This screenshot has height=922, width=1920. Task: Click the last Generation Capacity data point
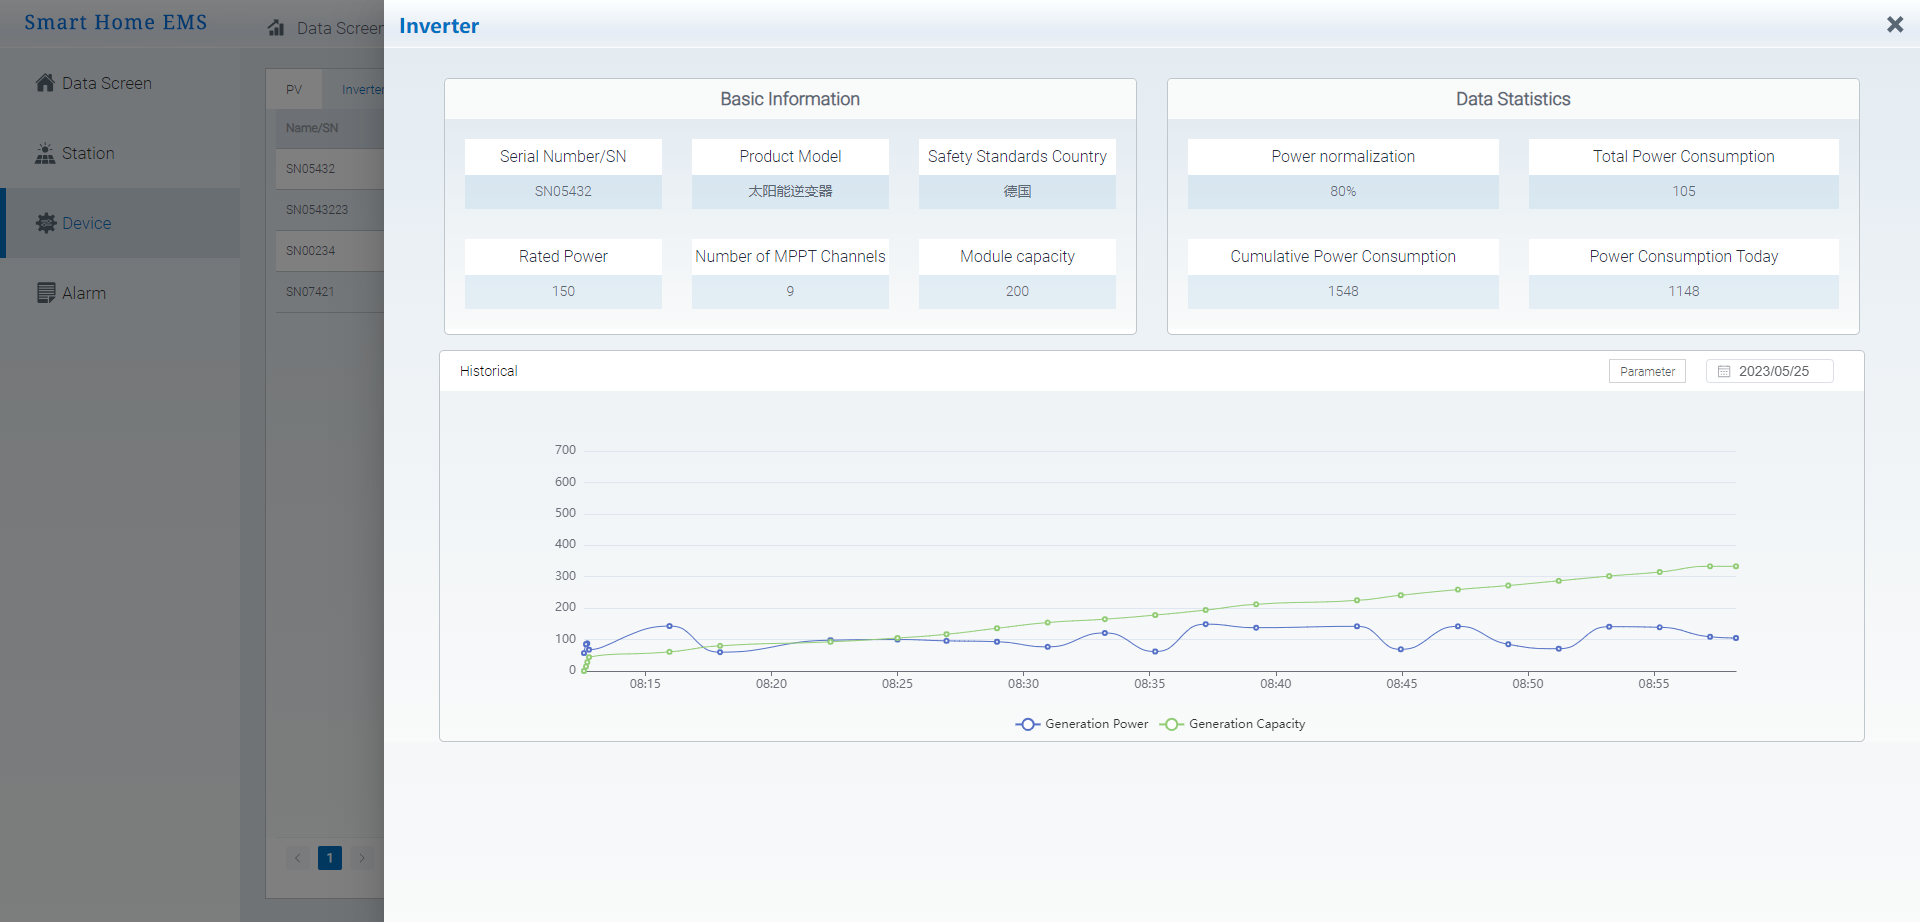click(1736, 567)
